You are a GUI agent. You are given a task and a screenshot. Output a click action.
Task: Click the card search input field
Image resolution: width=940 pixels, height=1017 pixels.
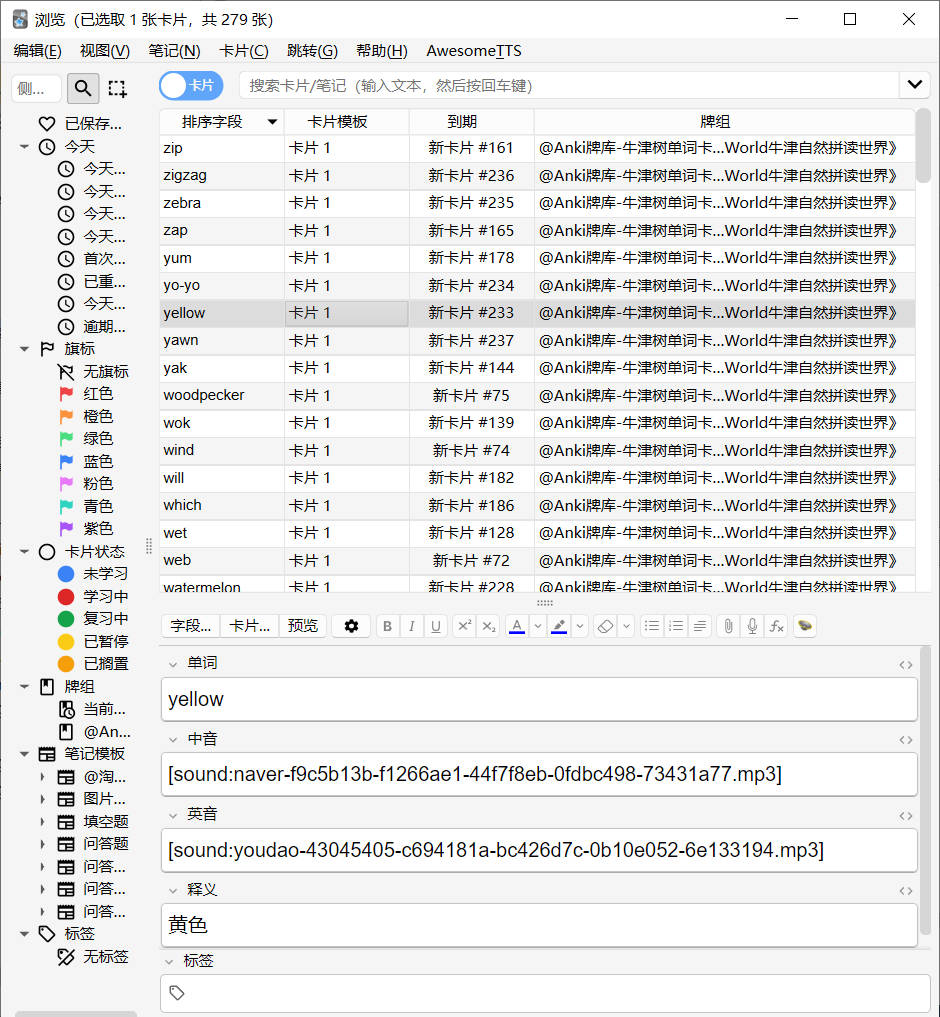[569, 86]
